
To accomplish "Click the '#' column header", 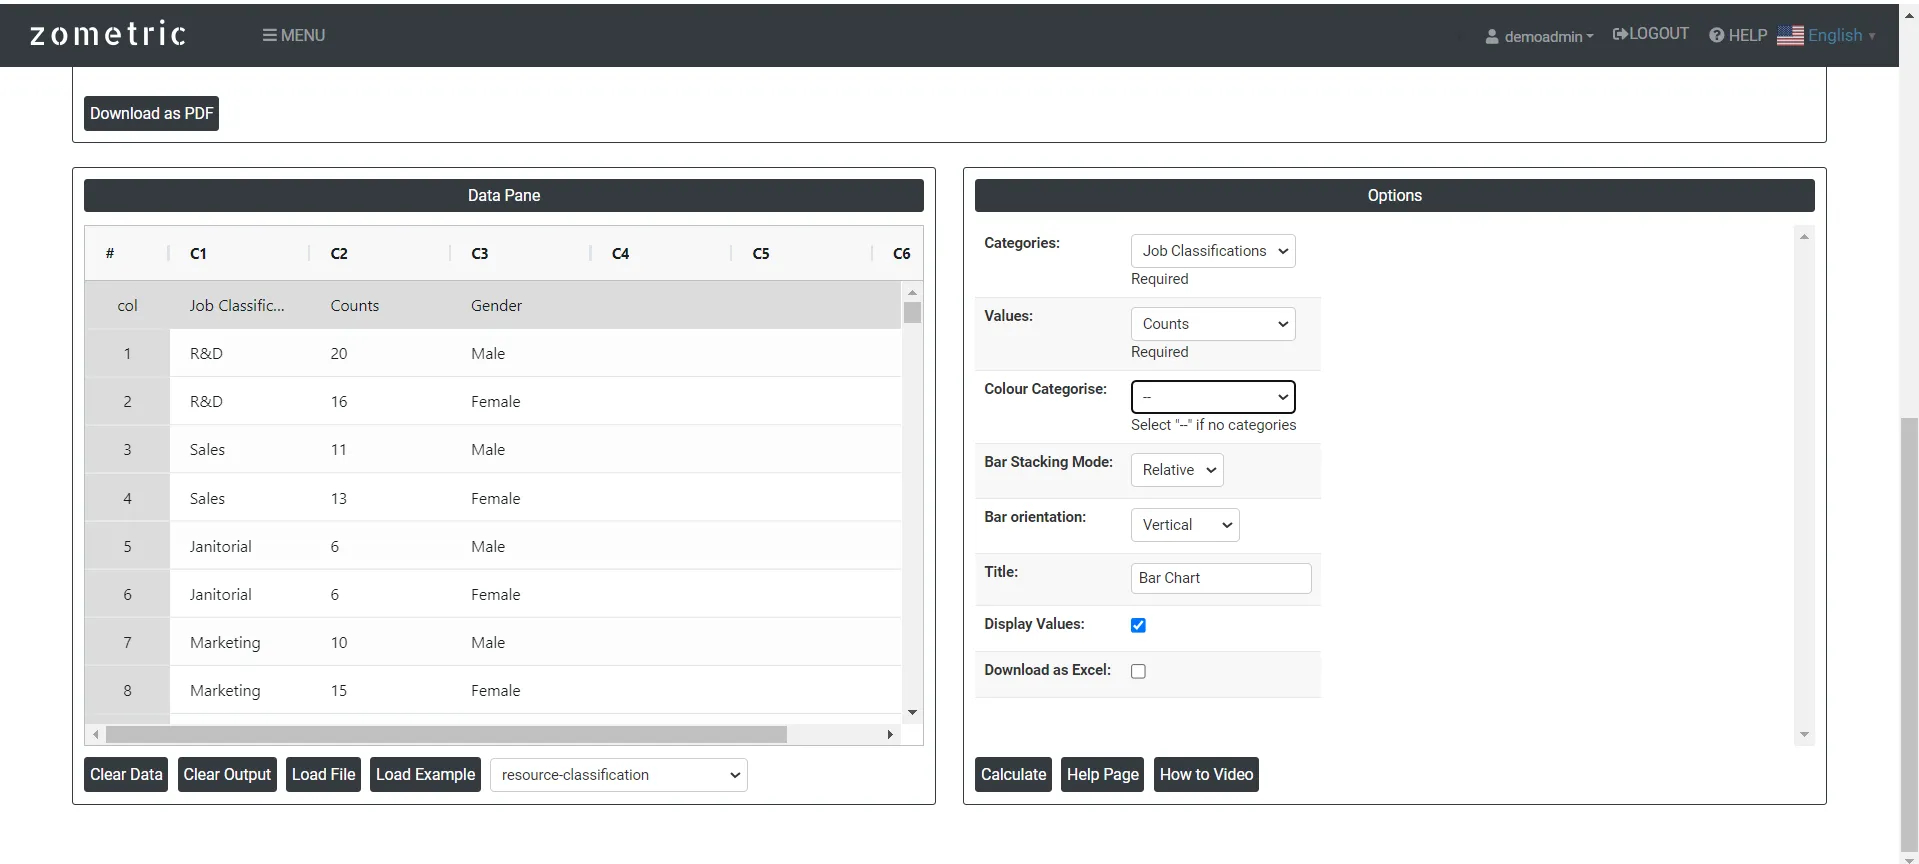I will click(x=127, y=253).
